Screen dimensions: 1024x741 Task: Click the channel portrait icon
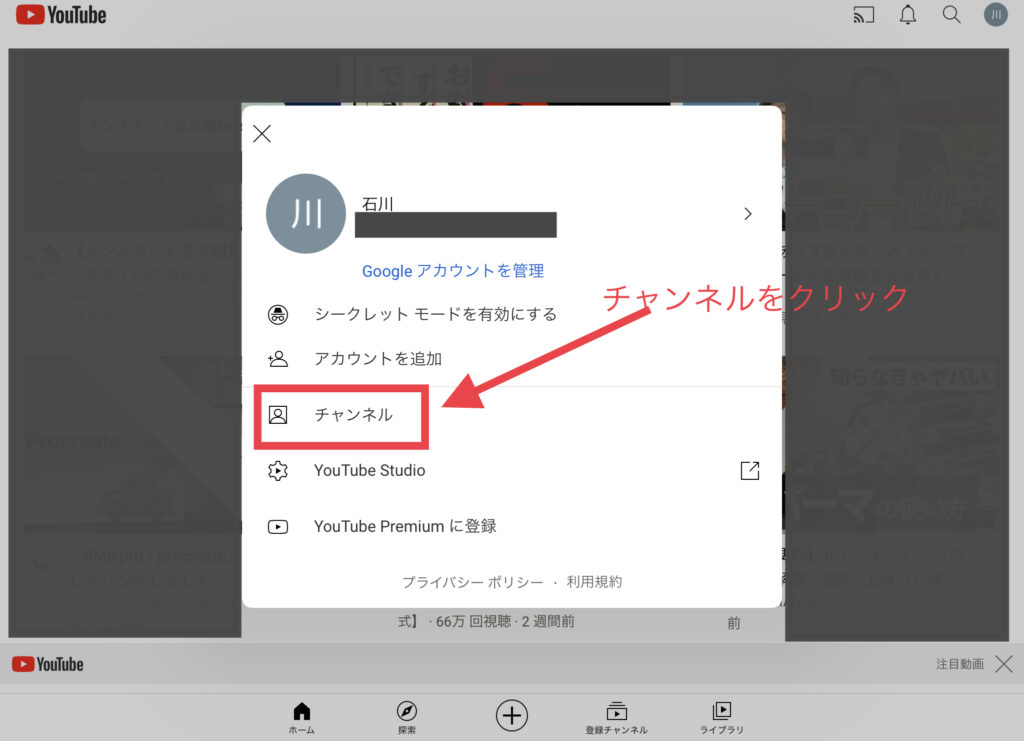278,415
